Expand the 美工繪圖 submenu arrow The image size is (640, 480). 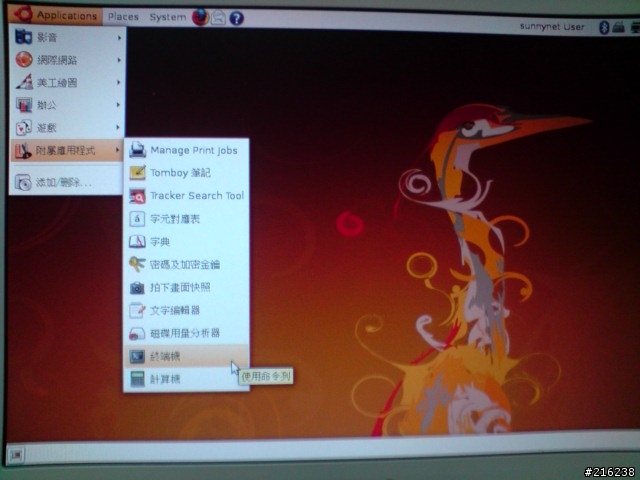(x=119, y=82)
